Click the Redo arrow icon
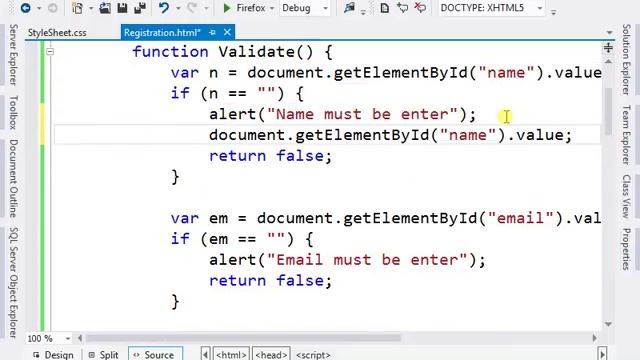The height and width of the screenshot is (360, 640). coord(192,8)
